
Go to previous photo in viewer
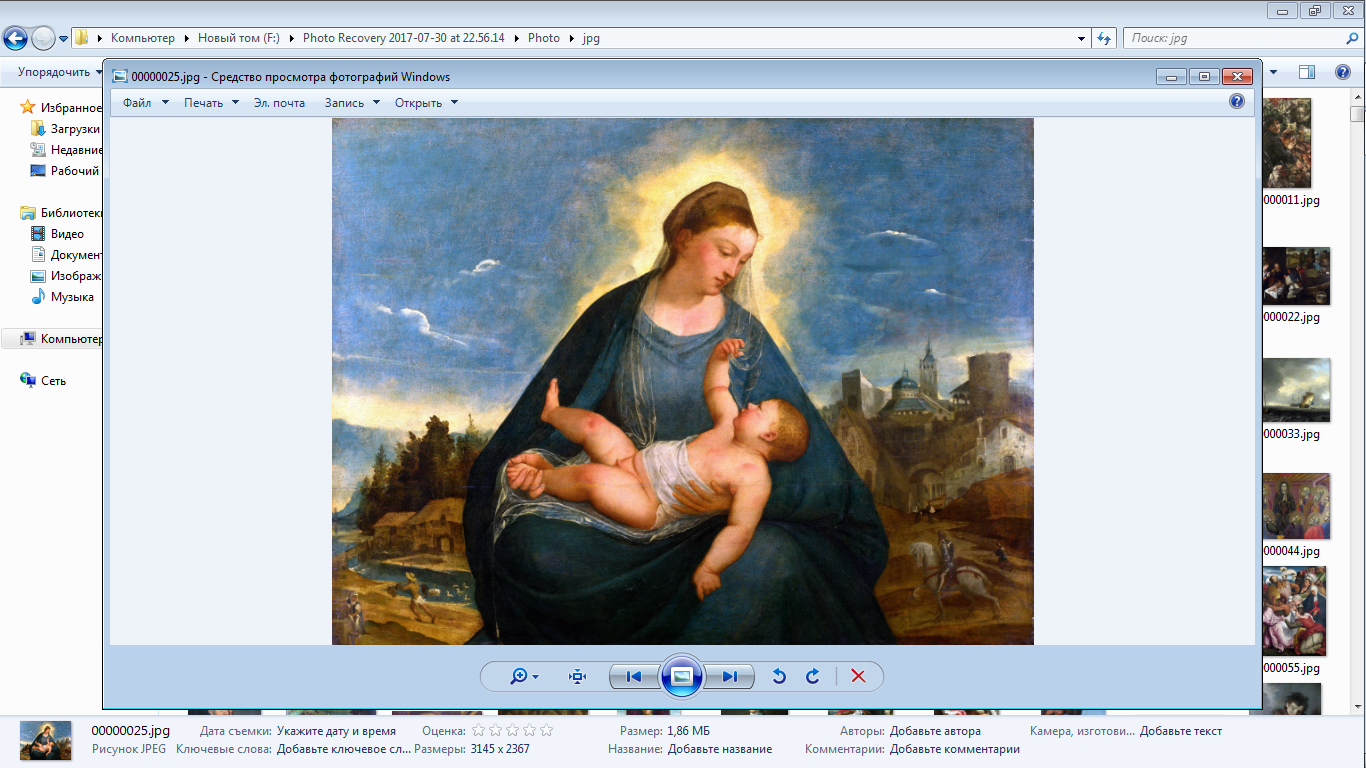coord(634,677)
